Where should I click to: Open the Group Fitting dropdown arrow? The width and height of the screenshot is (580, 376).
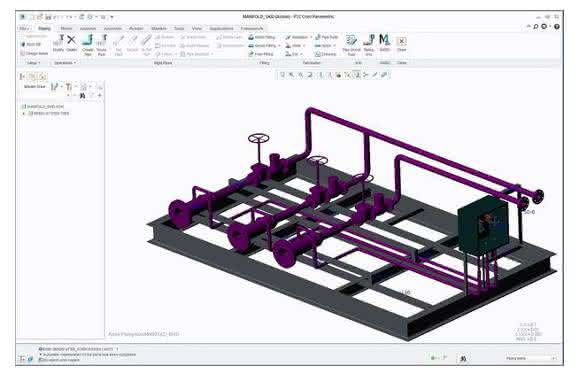tap(279, 46)
